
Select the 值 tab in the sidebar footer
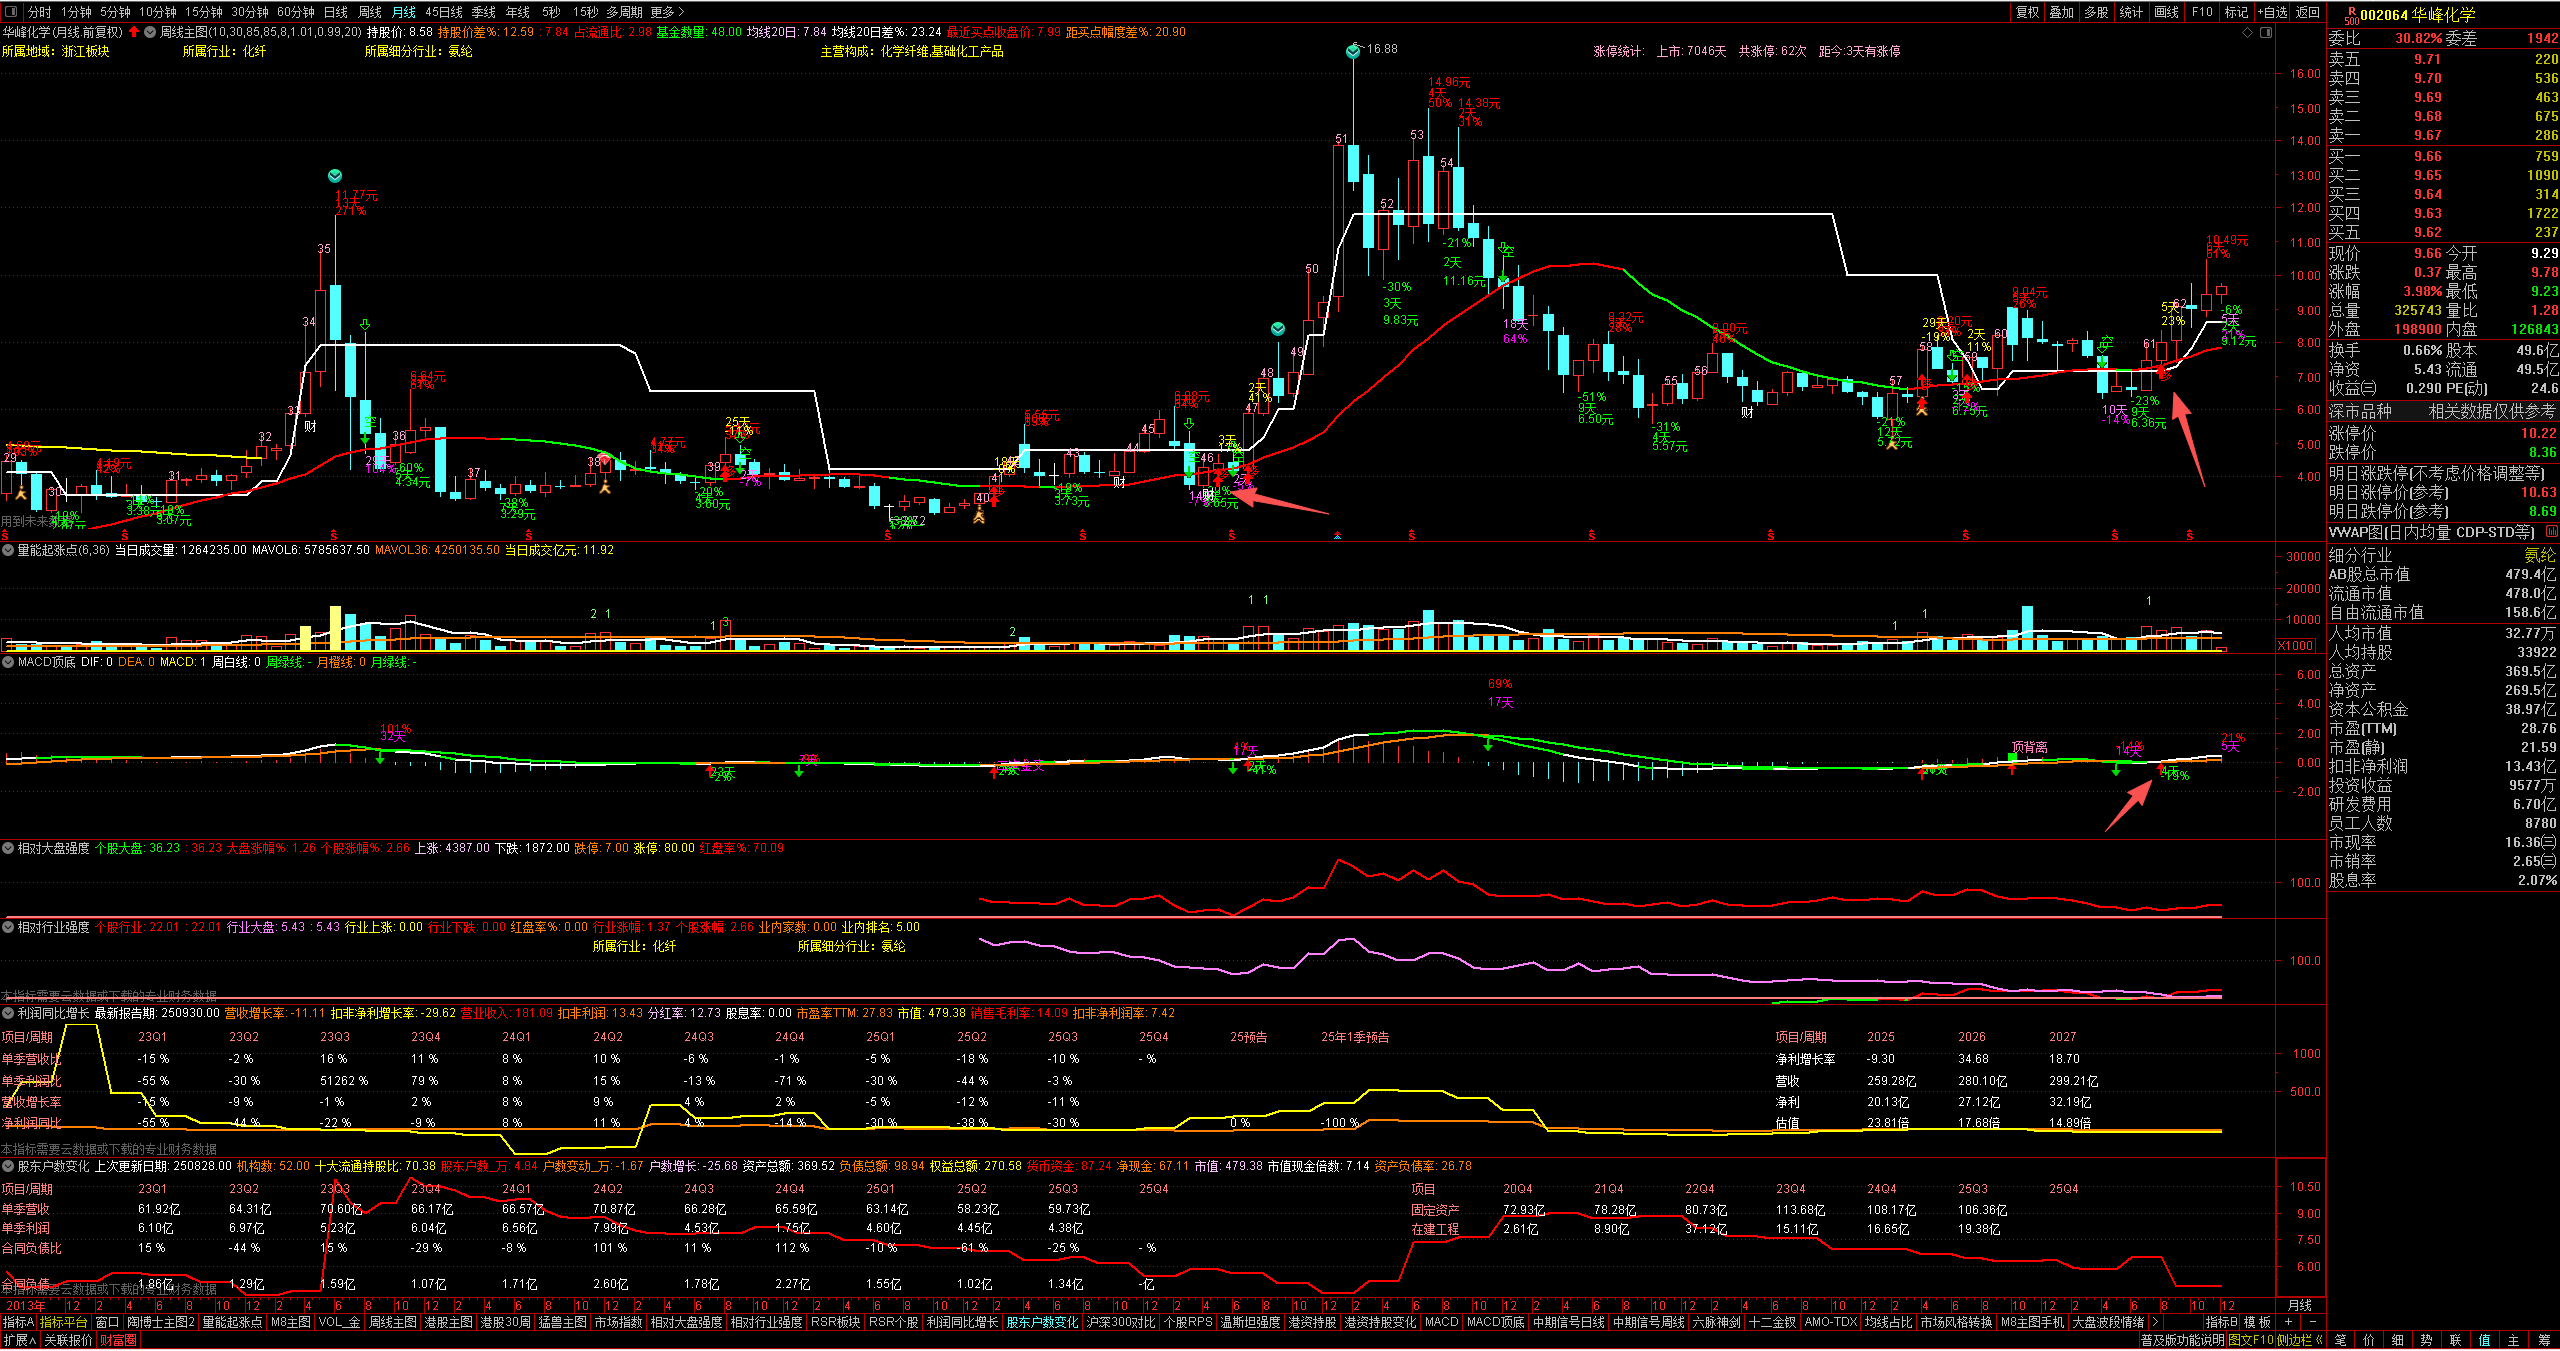2485,1340
